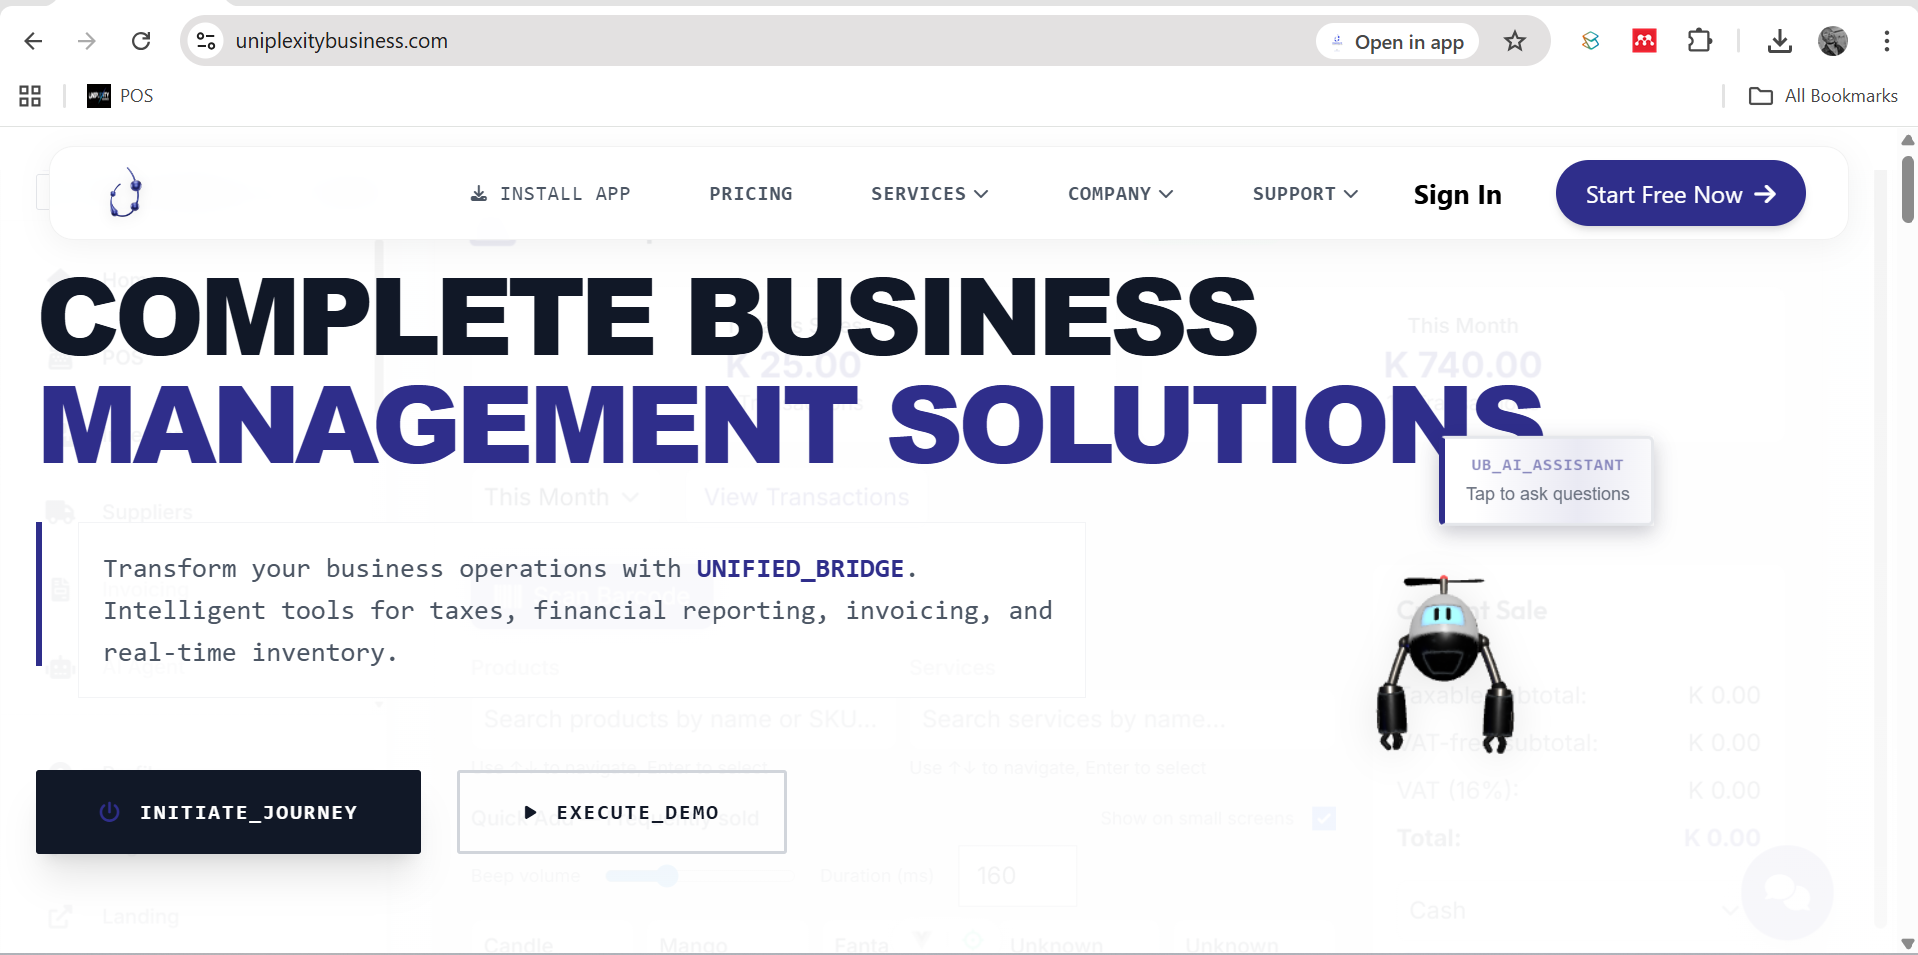Open Chrome three-dot menu

(1887, 41)
